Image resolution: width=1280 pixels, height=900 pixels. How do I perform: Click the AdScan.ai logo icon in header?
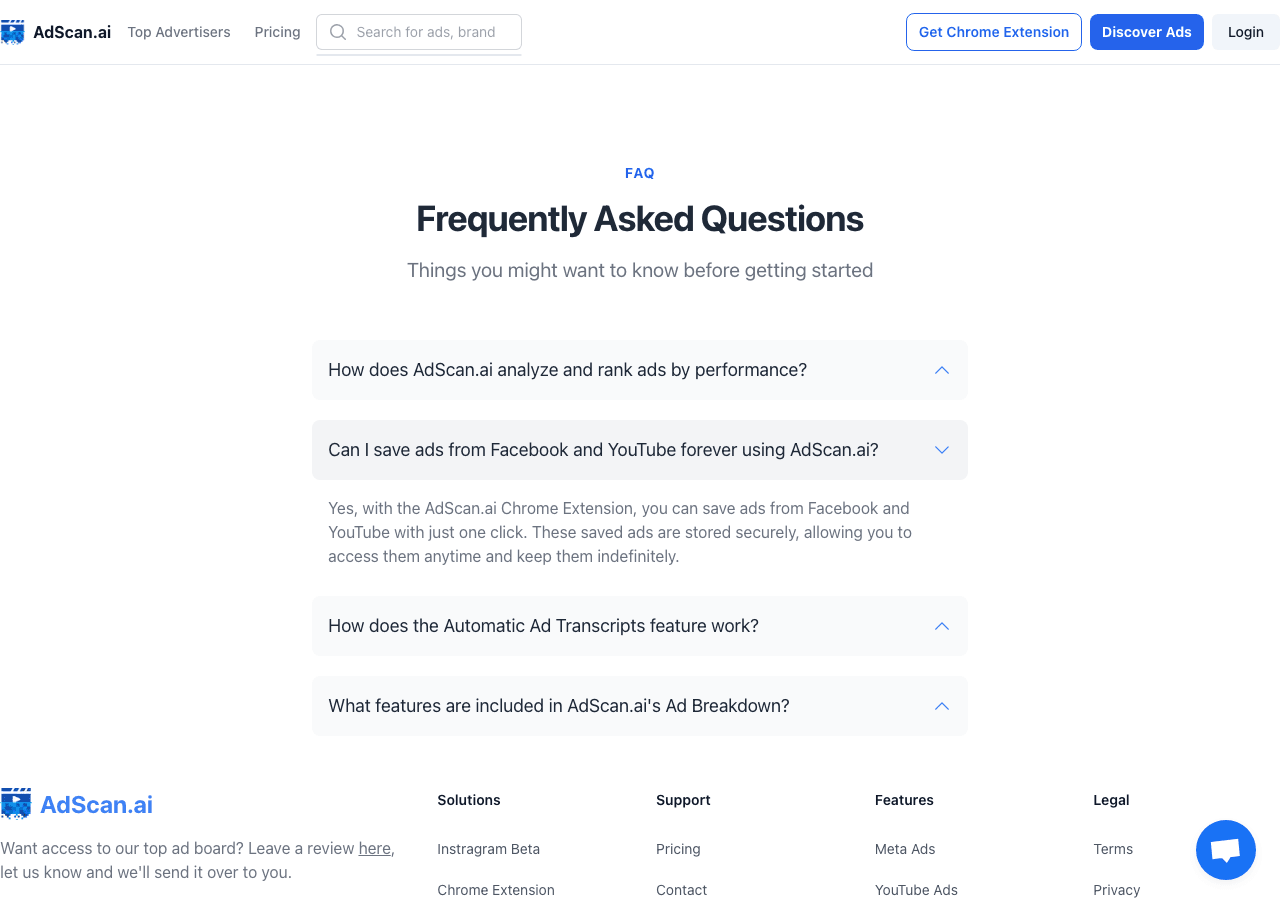pos(12,32)
